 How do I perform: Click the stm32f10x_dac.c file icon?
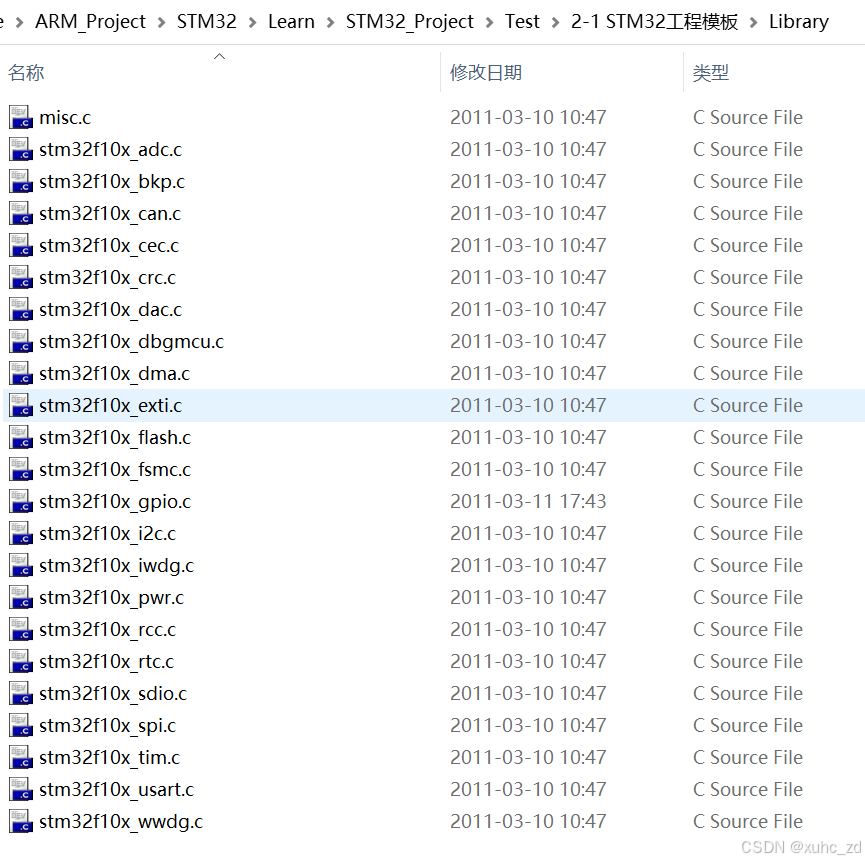(21, 309)
